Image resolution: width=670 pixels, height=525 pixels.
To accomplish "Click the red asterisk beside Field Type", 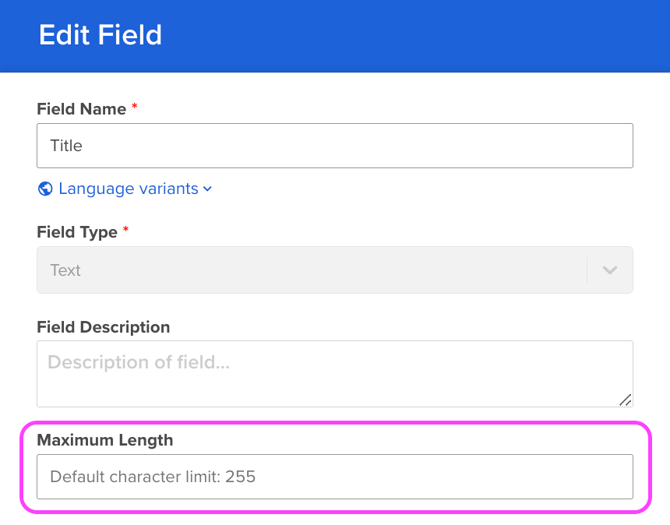I will pos(126,230).
